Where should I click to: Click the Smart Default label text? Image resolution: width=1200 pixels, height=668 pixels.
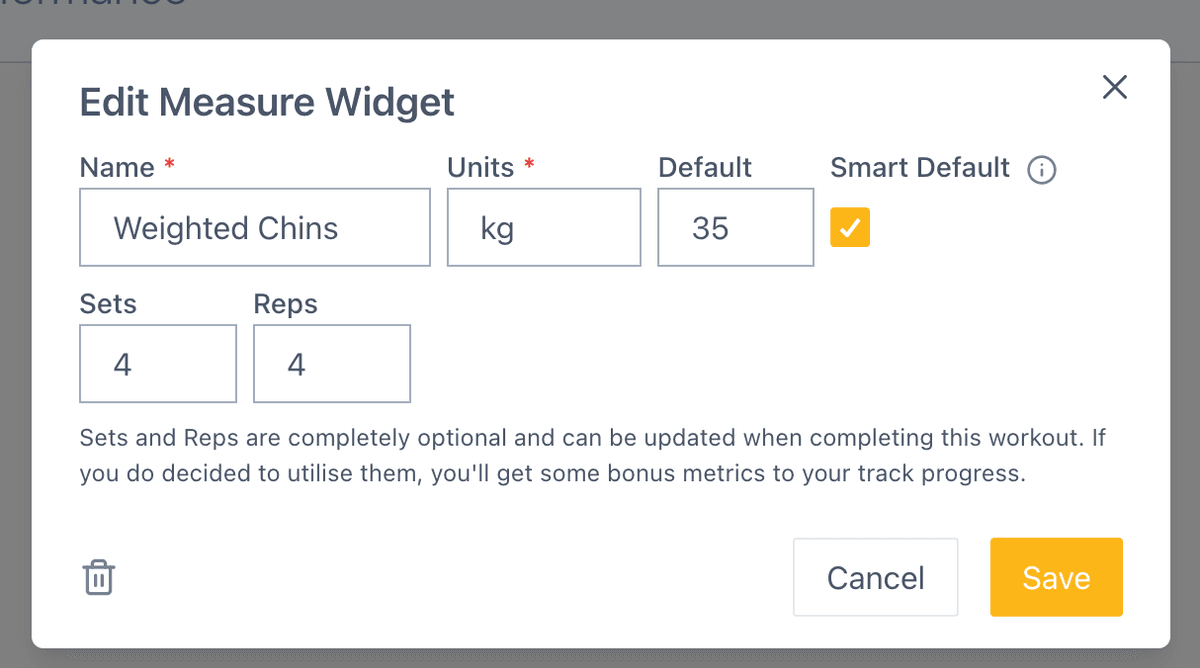pyautogui.click(x=919, y=168)
